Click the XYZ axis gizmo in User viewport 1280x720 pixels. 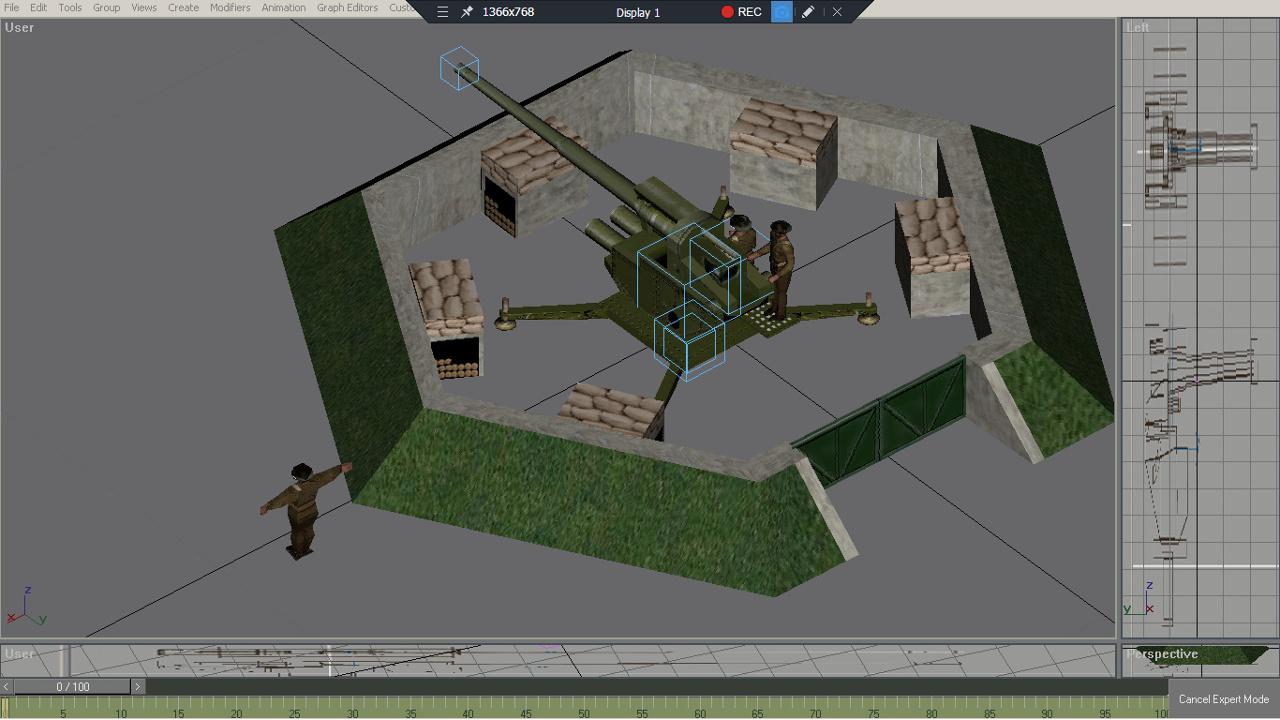27,607
